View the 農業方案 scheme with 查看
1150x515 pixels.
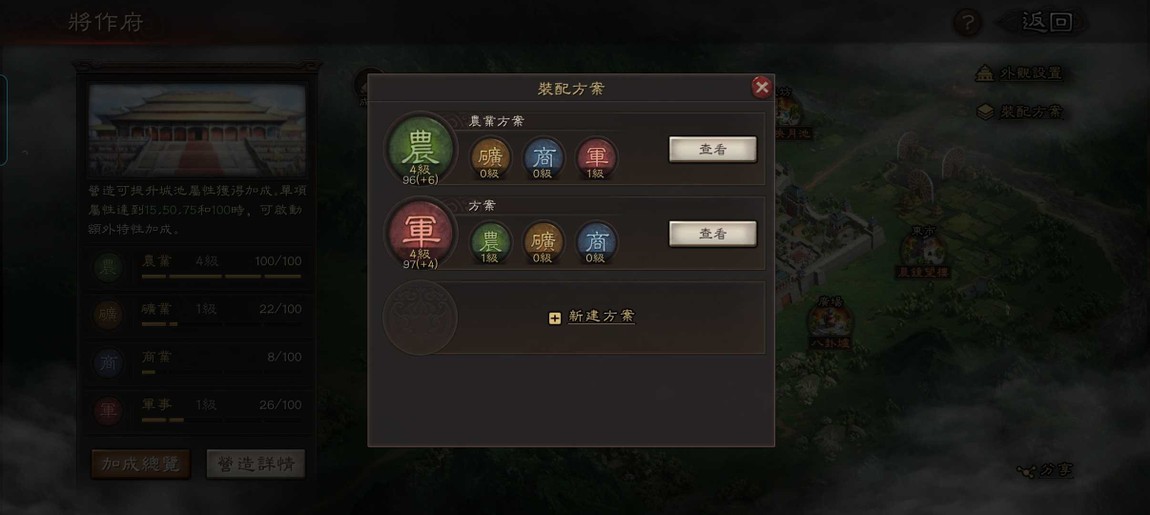(712, 149)
